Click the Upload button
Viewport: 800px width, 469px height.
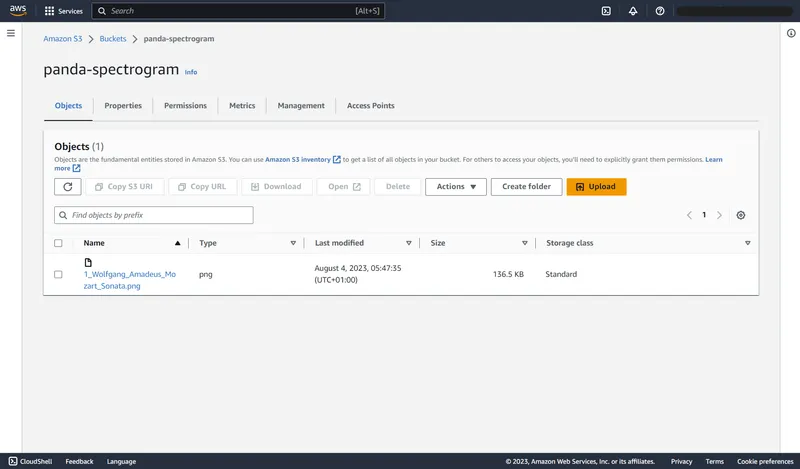(x=596, y=187)
